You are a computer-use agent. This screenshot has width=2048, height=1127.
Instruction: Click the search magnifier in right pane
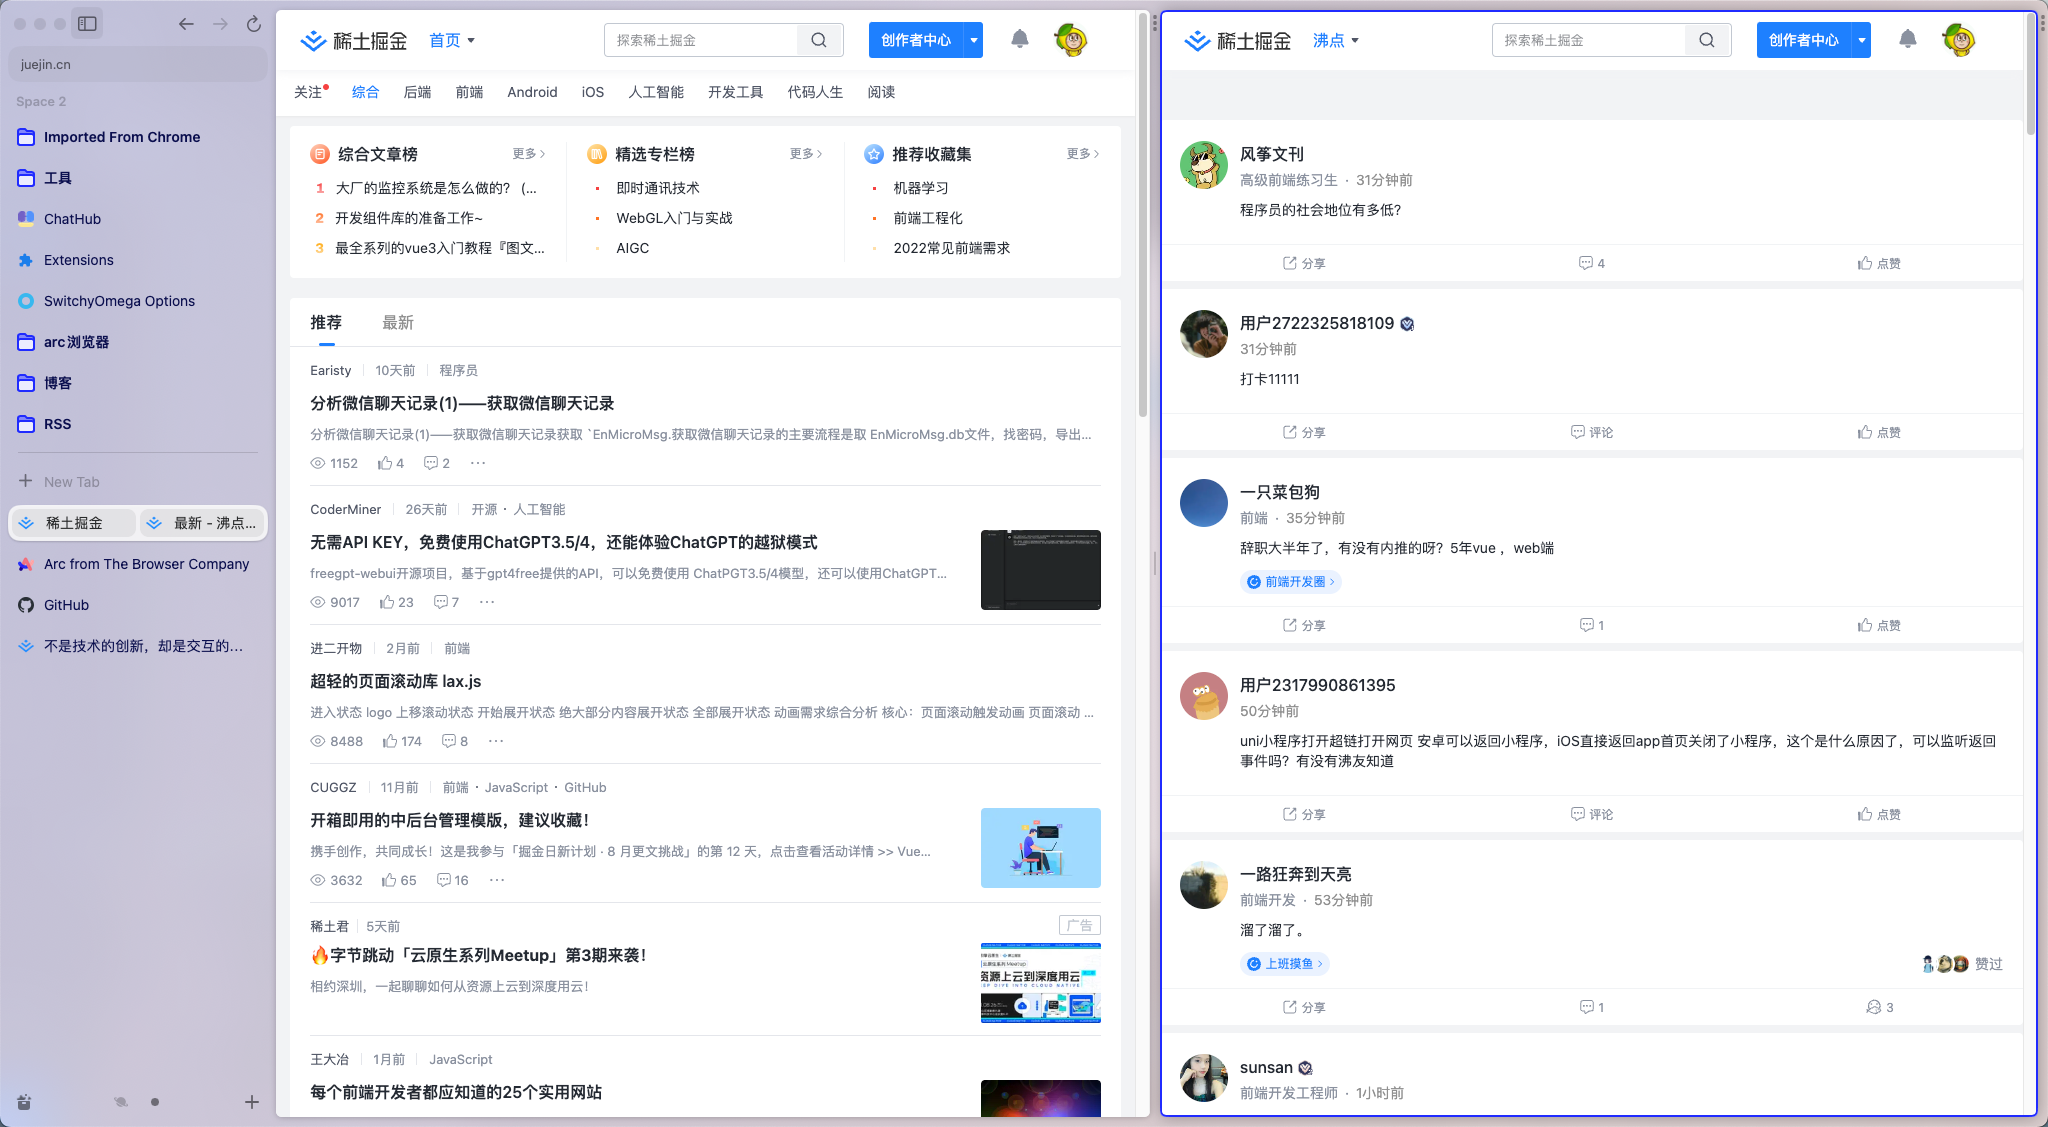click(1707, 40)
